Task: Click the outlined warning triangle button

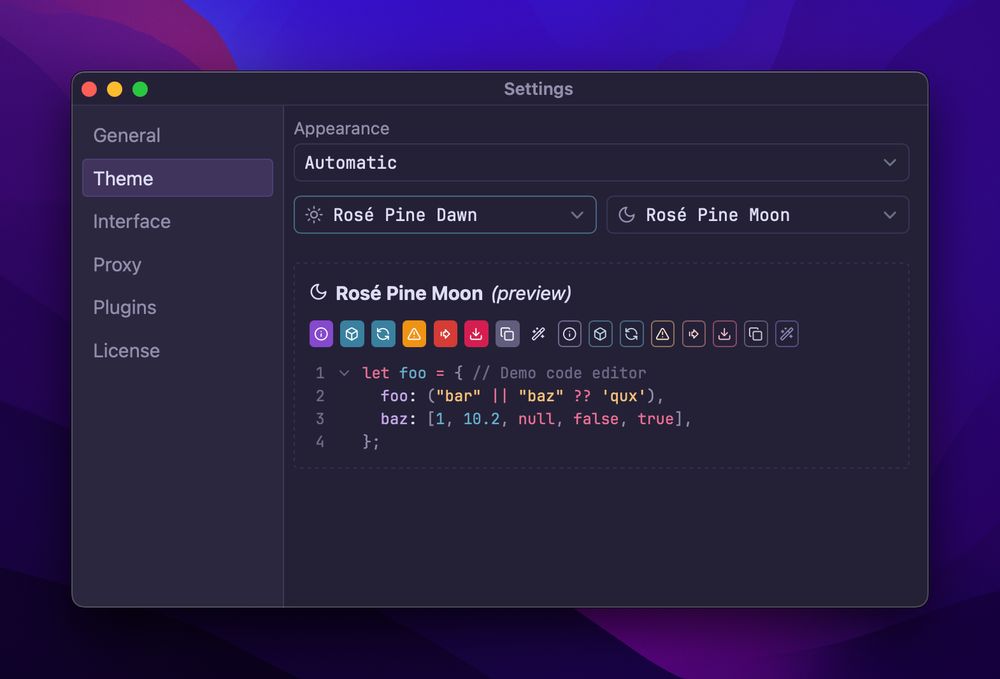Action: coord(663,334)
